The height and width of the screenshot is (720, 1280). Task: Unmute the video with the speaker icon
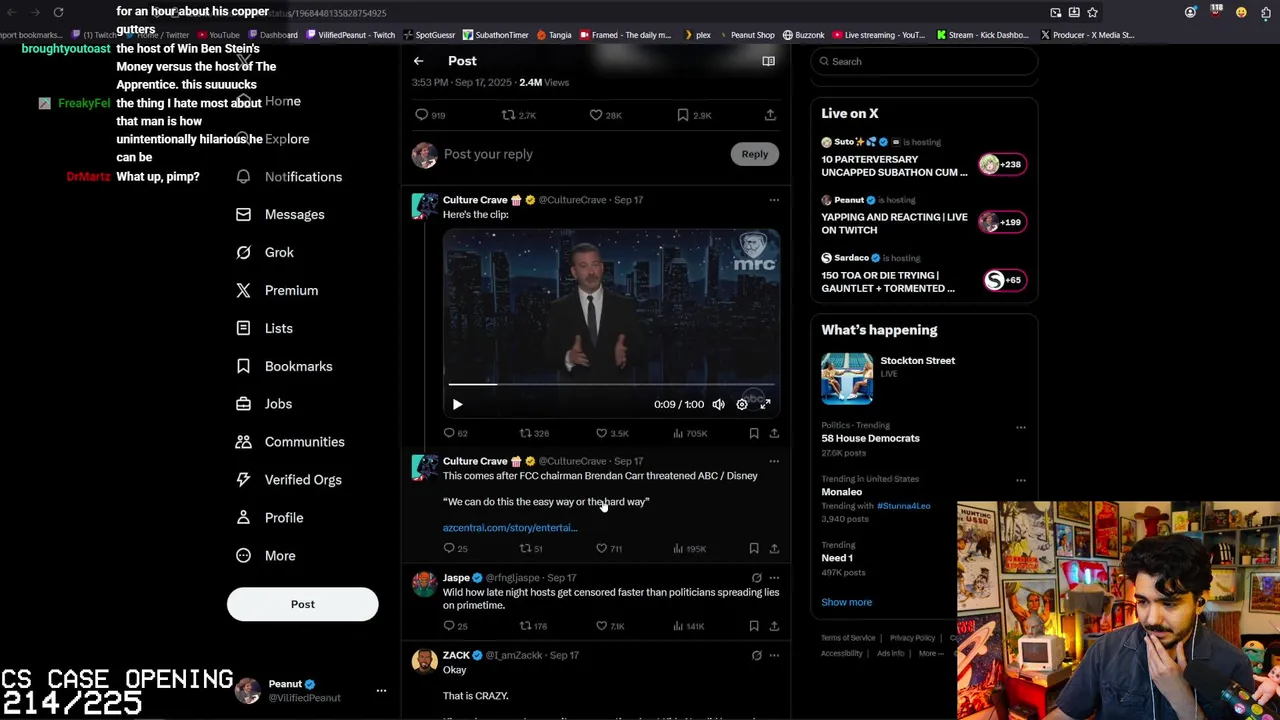(x=718, y=404)
